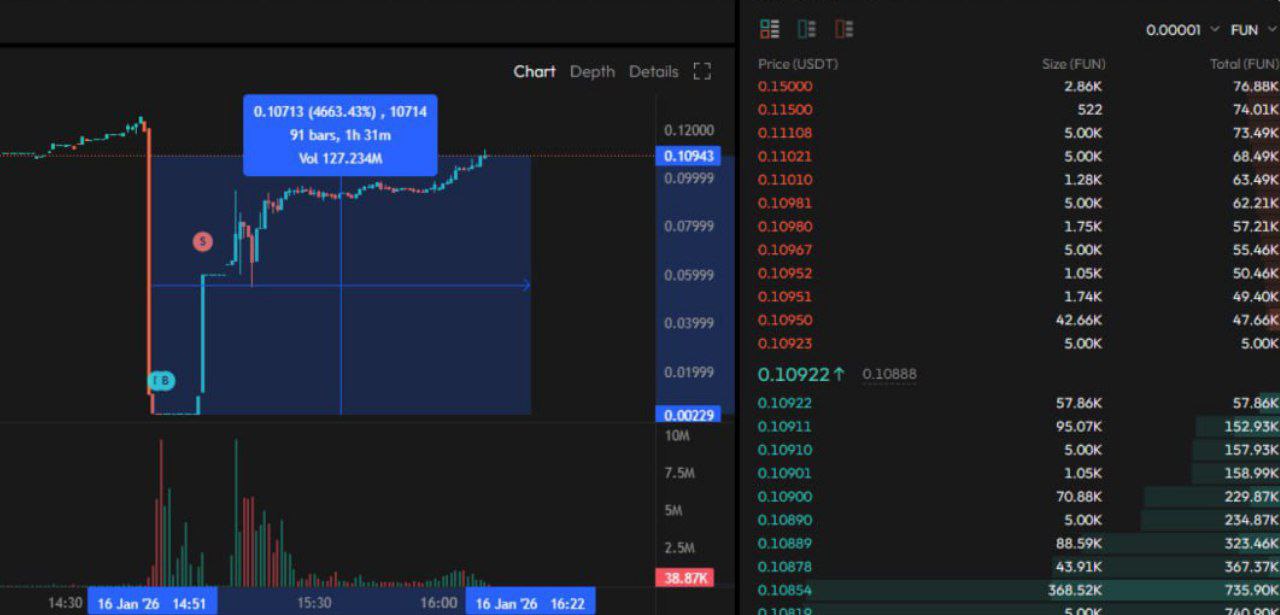The image size is (1280, 615).
Task: Select ask price 0.11500
Action: (785, 109)
